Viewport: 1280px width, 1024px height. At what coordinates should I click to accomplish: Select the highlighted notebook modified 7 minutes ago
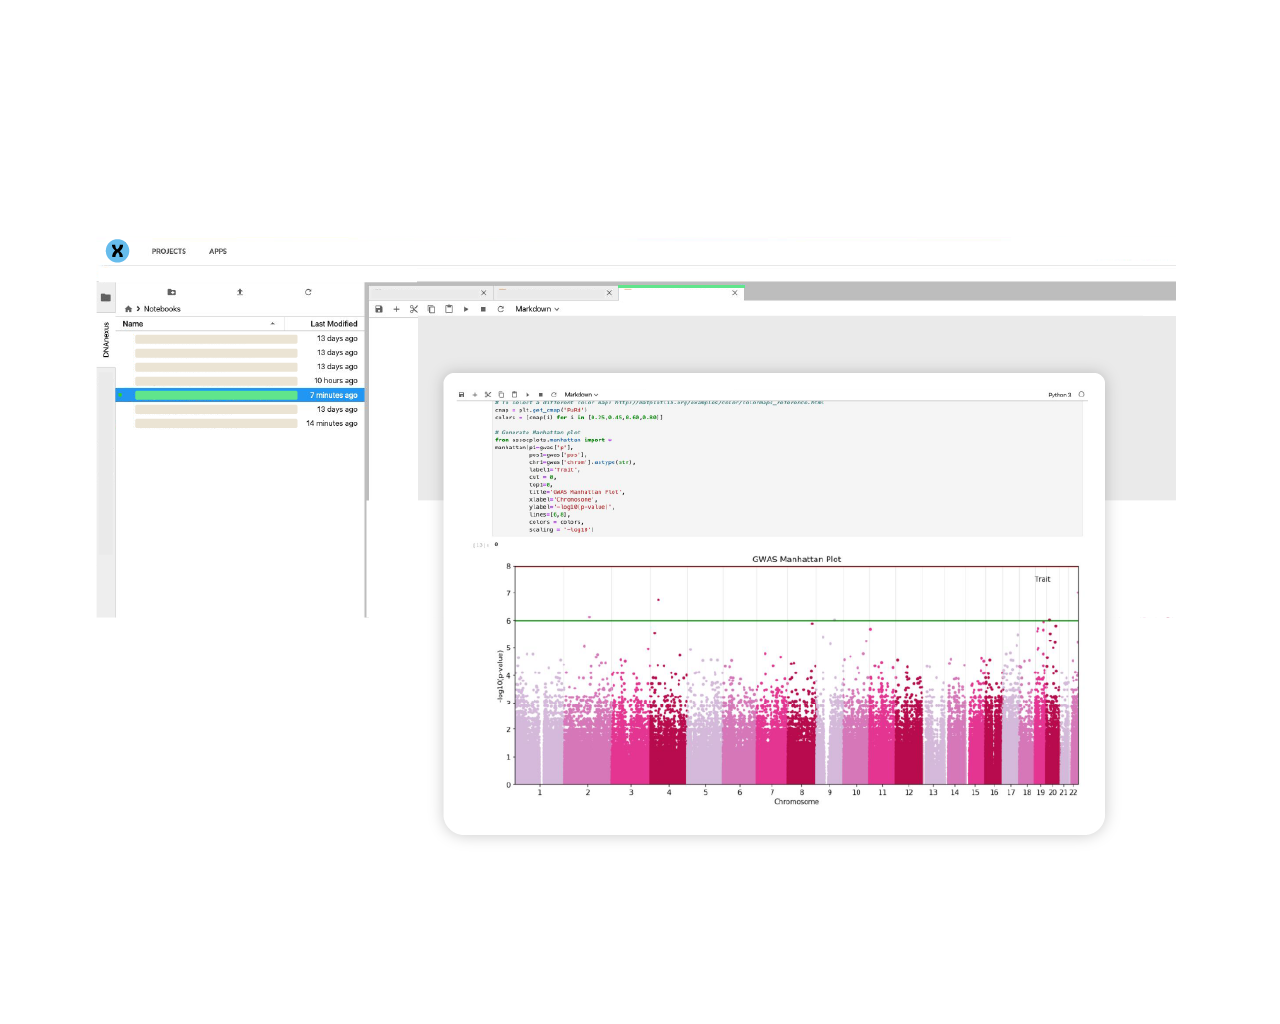tap(215, 395)
